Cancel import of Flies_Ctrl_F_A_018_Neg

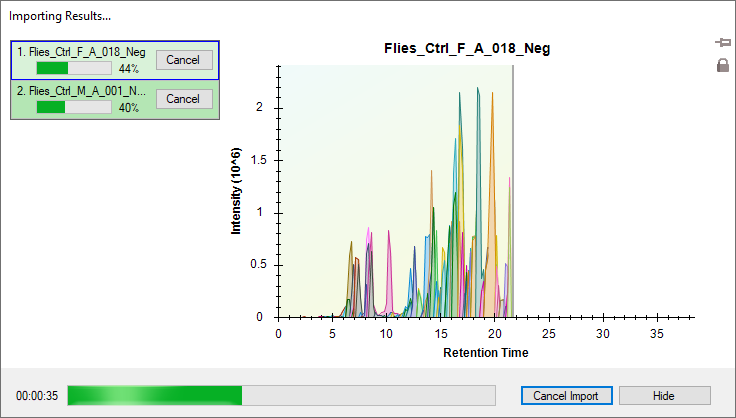184,60
